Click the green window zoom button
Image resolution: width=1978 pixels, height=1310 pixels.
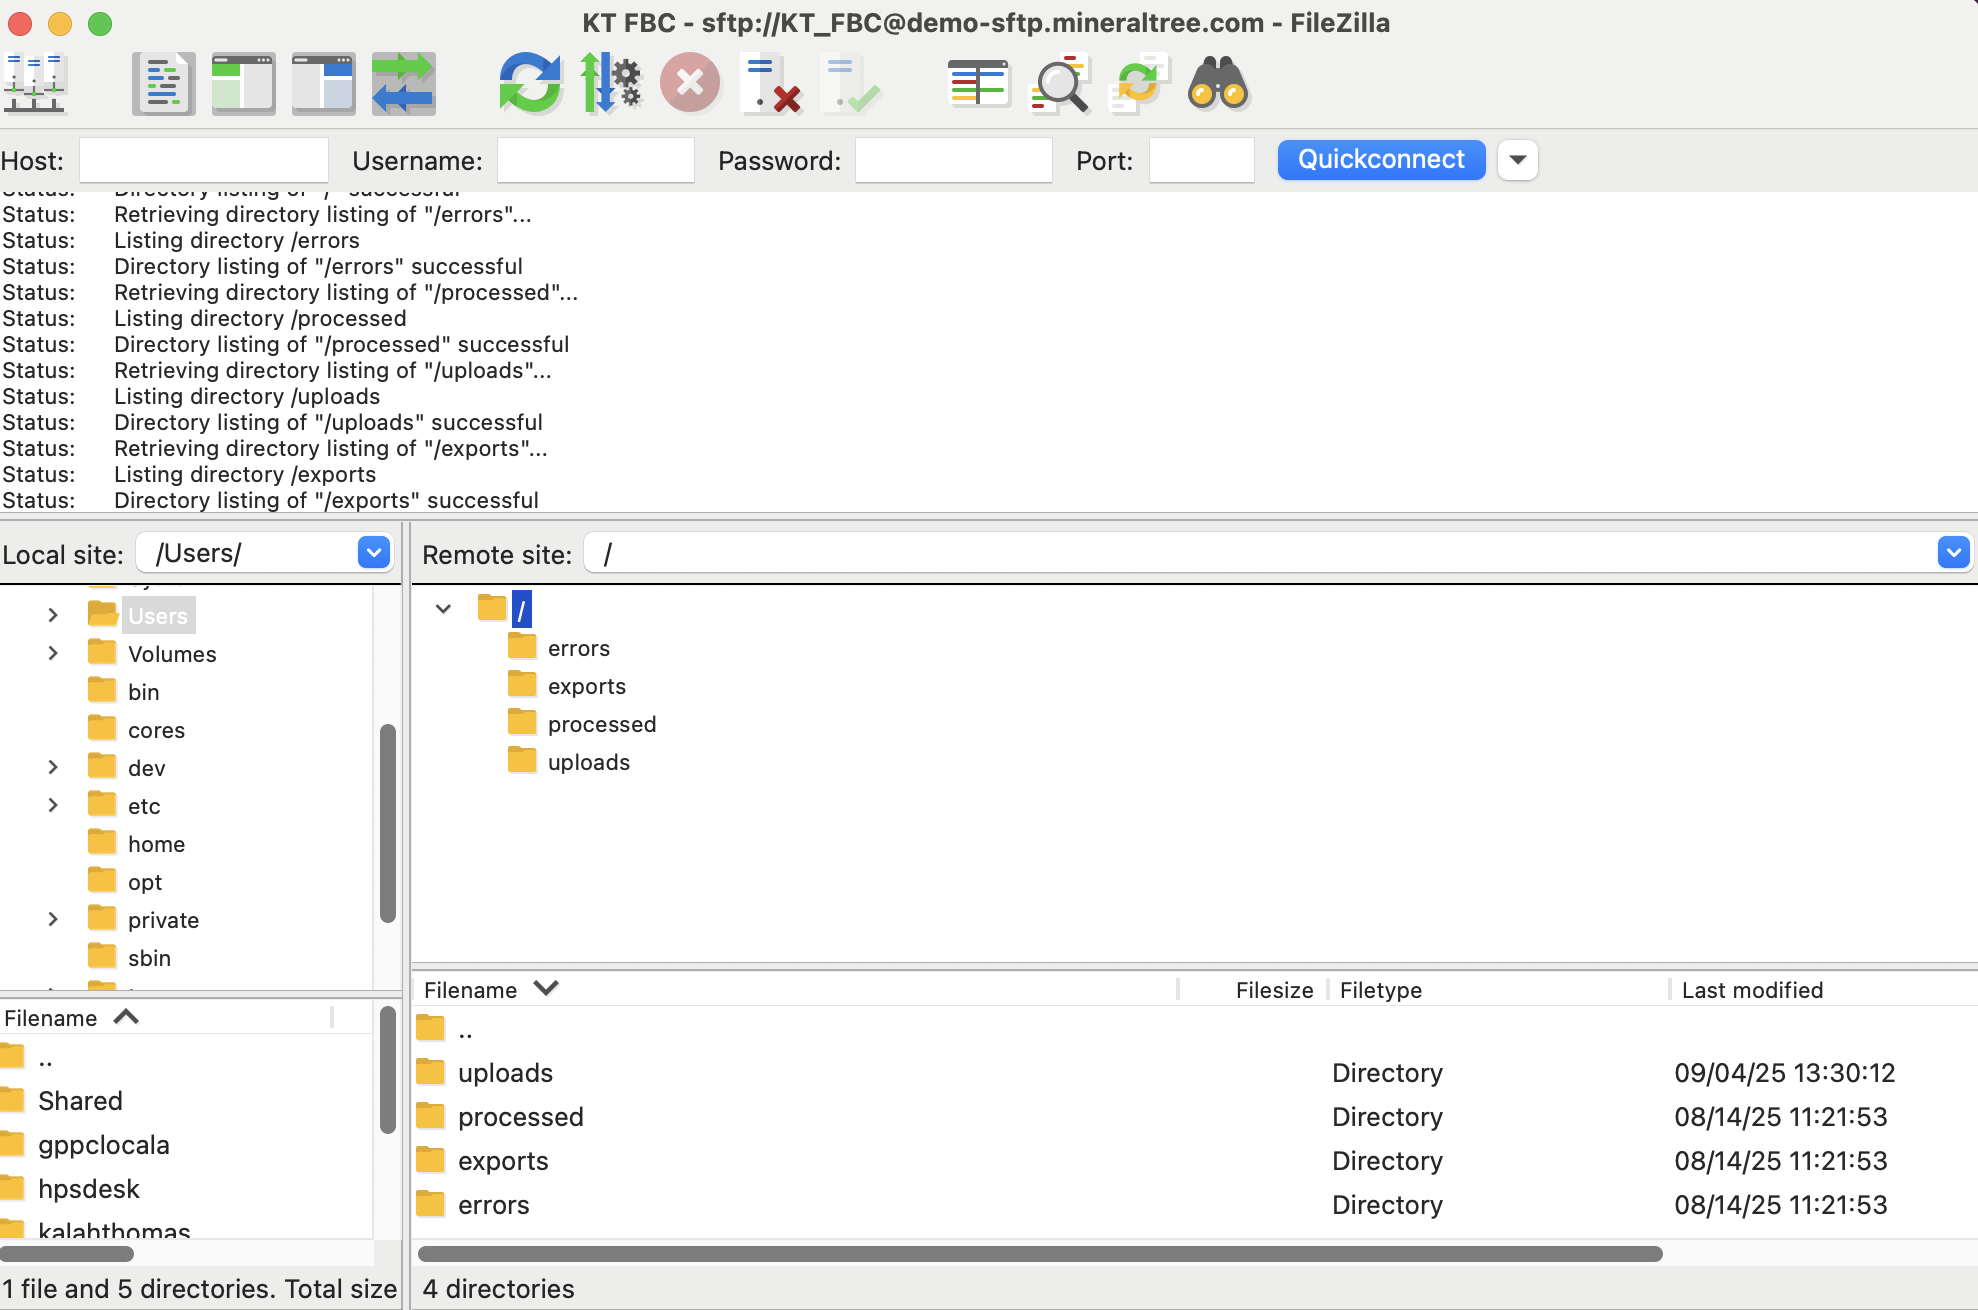click(x=99, y=23)
